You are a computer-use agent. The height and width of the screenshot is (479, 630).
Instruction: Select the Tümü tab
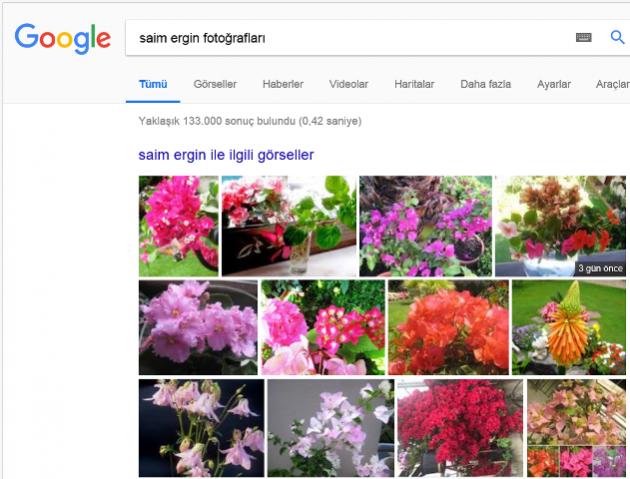(x=153, y=84)
